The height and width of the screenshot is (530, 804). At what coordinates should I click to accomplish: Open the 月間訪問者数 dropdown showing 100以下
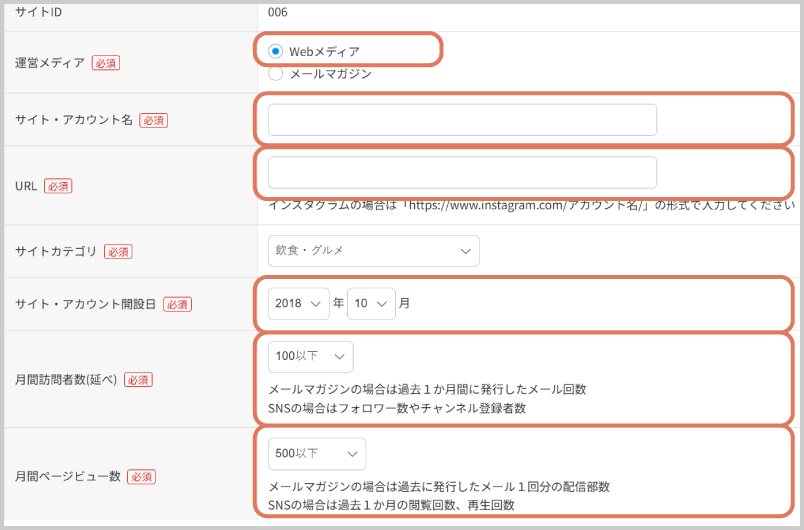point(310,356)
